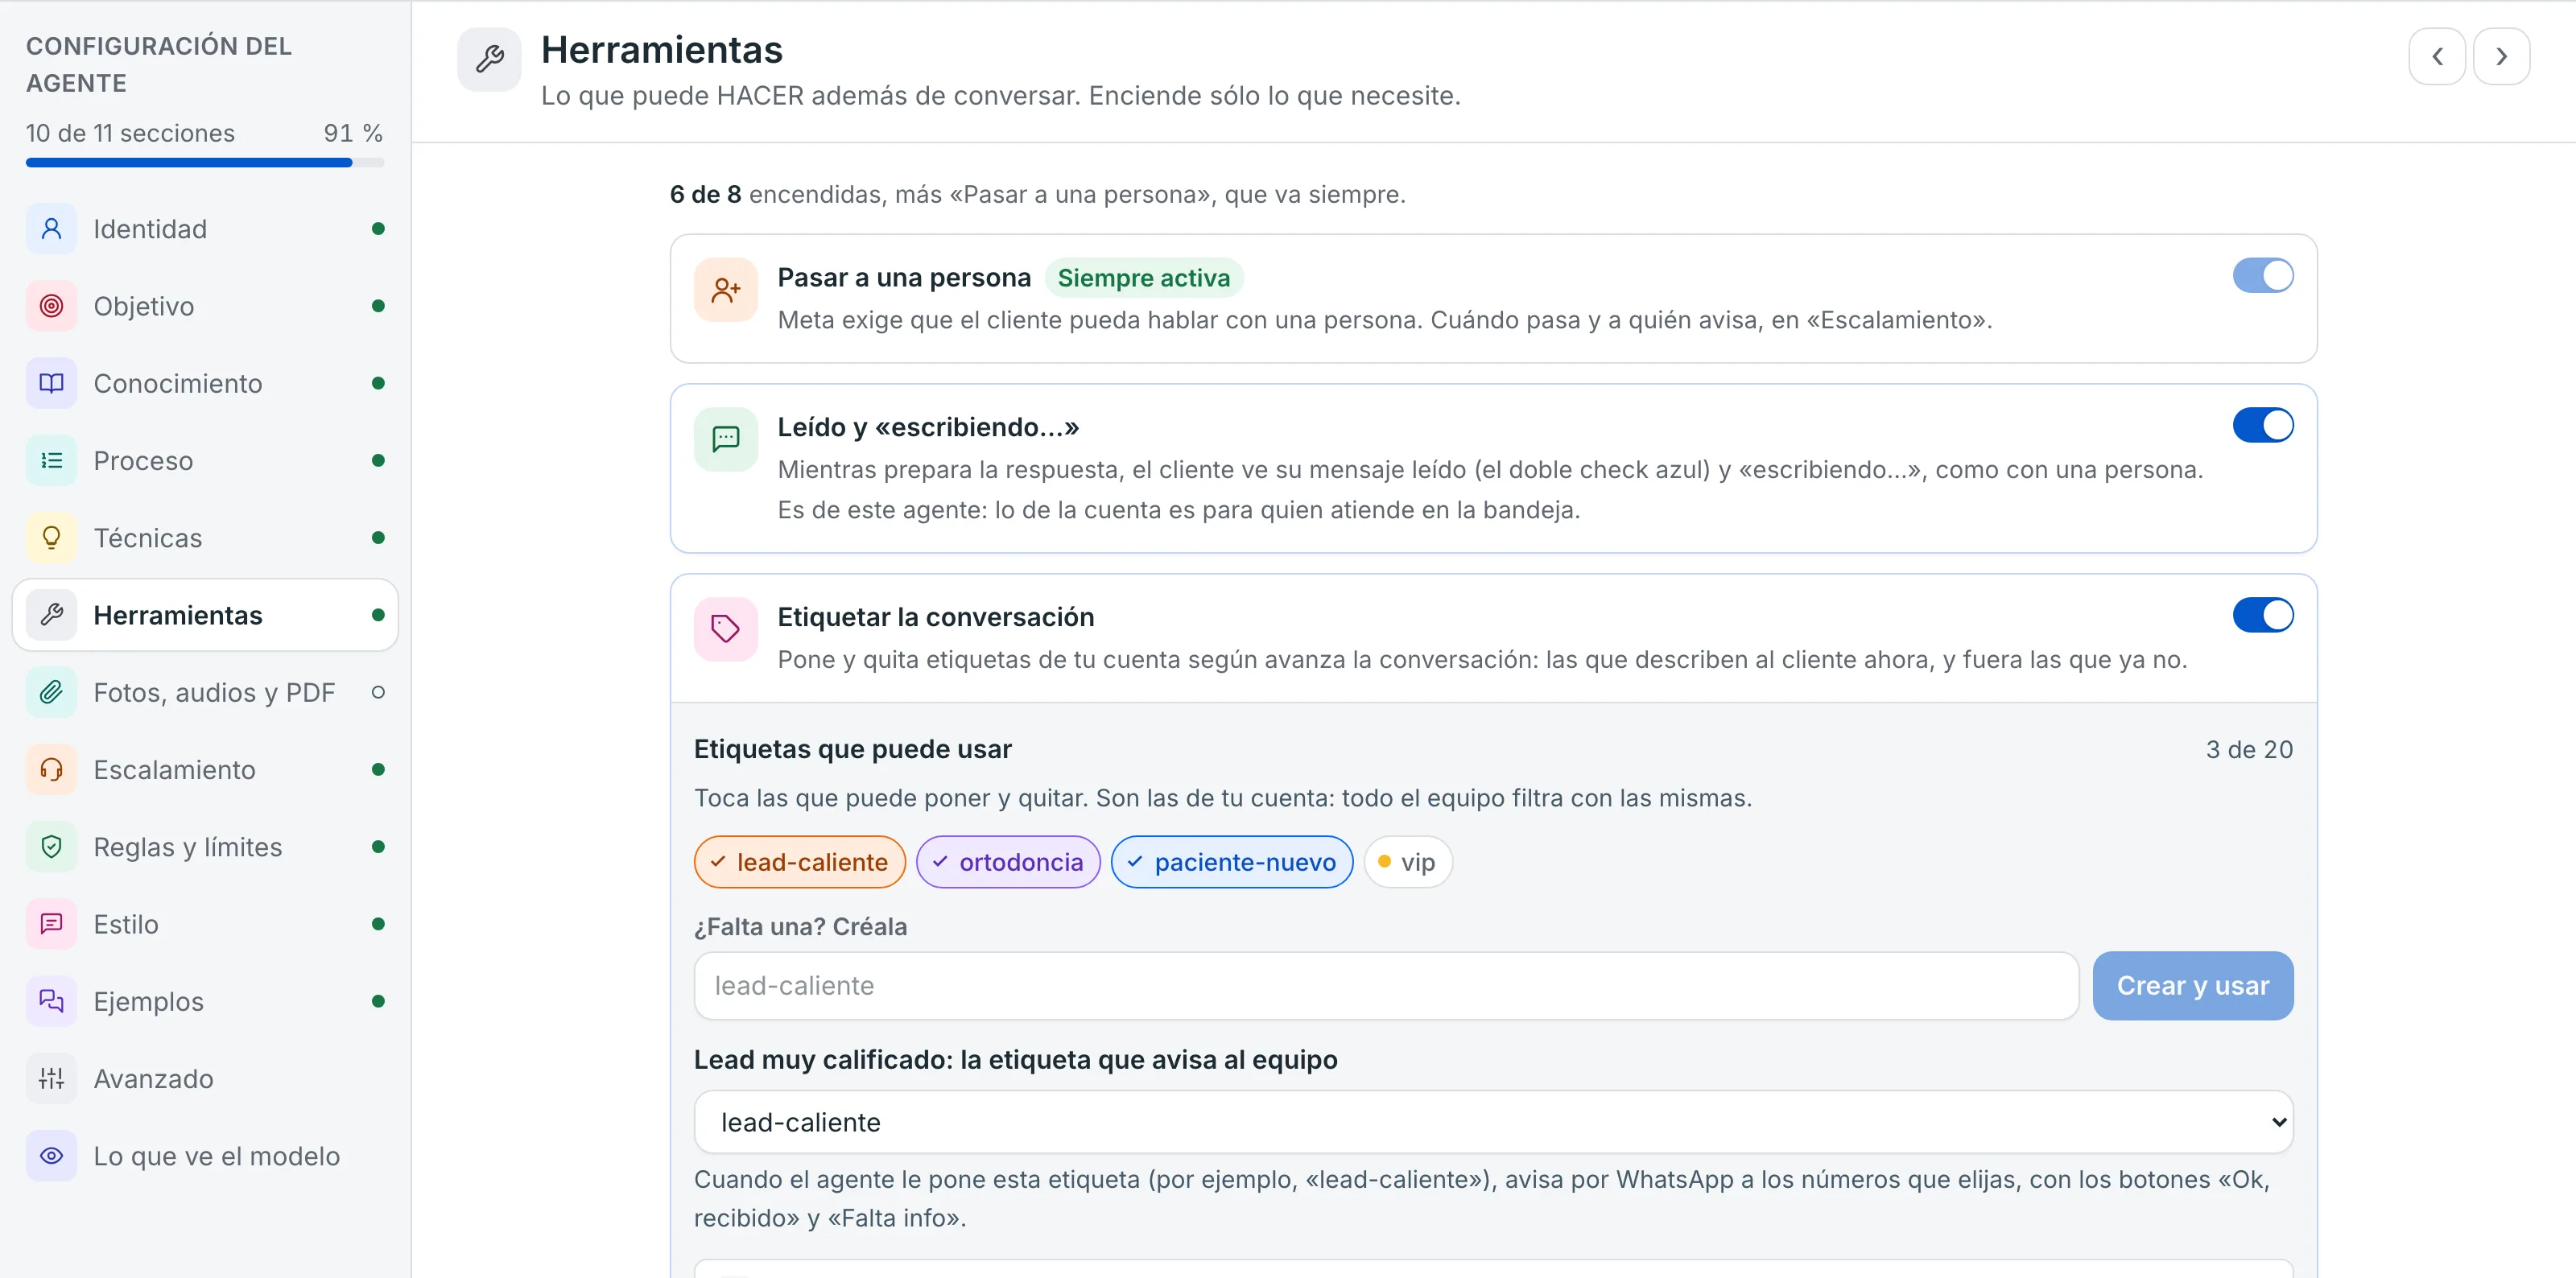Click the Escalamiento headset icon
The width and height of the screenshot is (2576, 1278).
coord(51,770)
